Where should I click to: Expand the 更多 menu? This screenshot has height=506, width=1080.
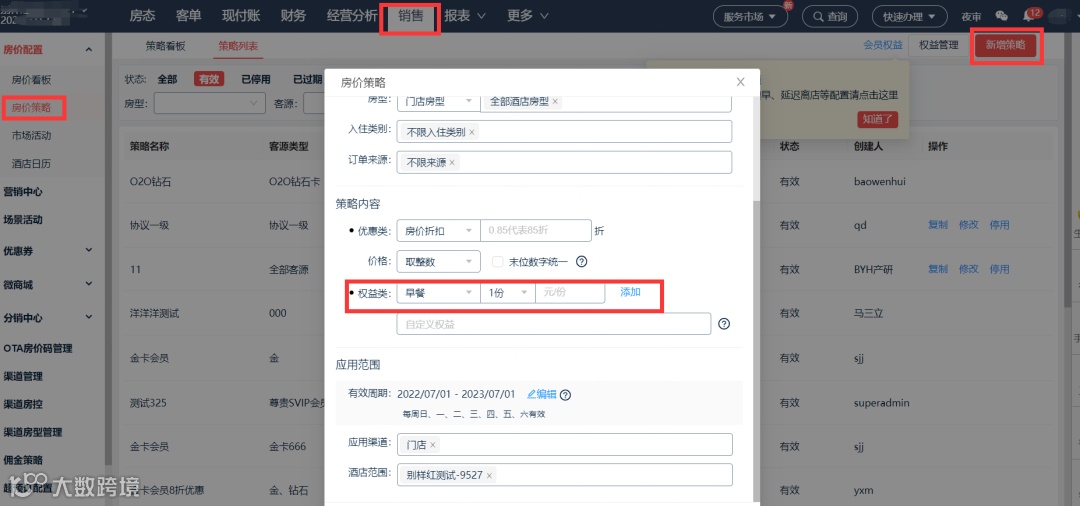pos(528,15)
